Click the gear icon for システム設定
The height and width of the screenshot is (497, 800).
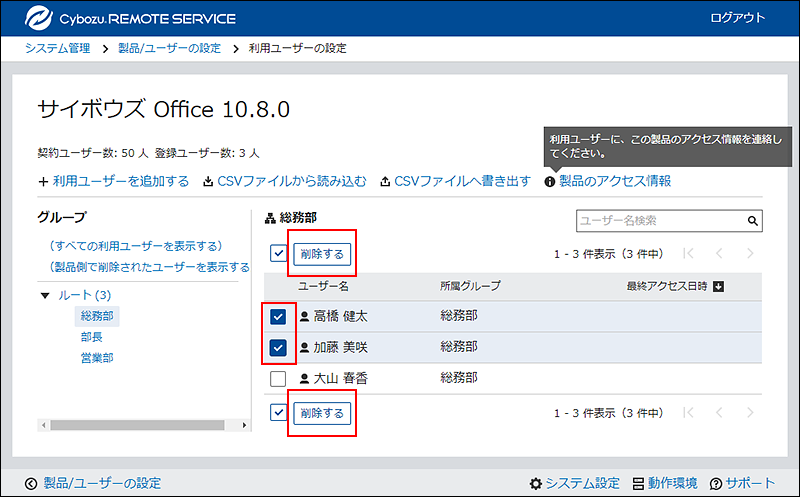point(536,483)
